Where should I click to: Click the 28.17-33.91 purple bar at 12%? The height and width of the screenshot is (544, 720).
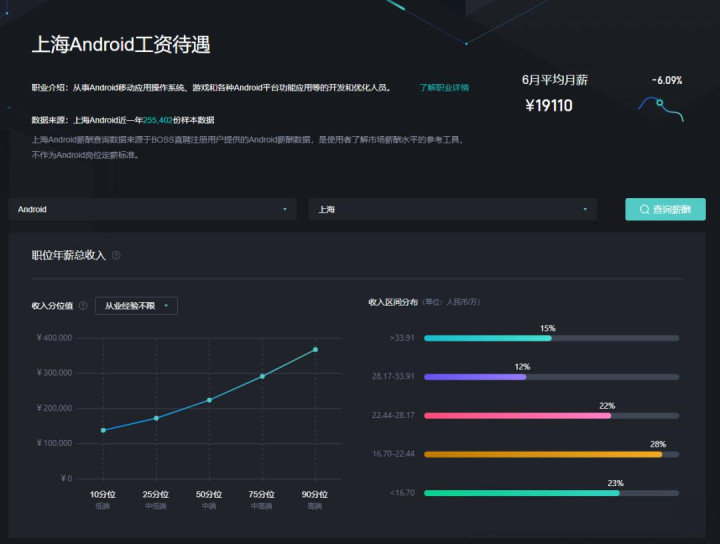pos(475,377)
